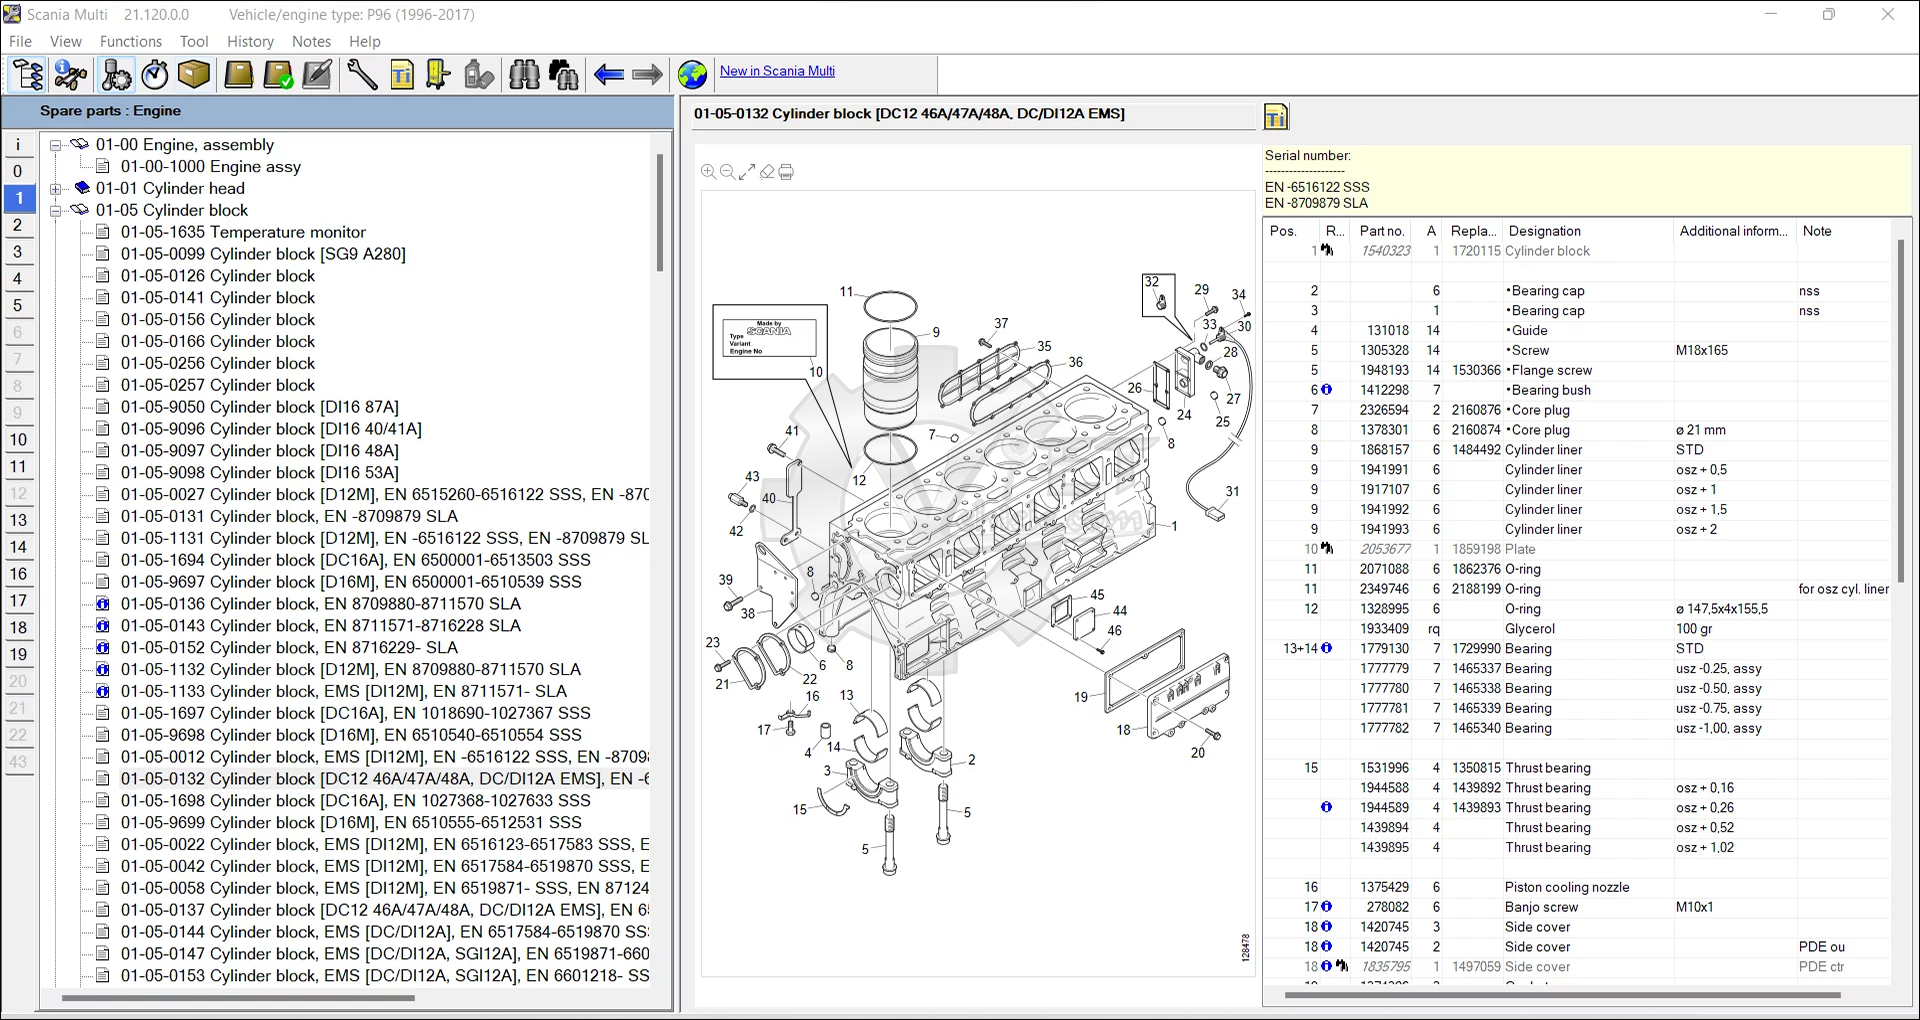Click the greyed oil canister icon
1920x1020 pixels.
(479, 75)
